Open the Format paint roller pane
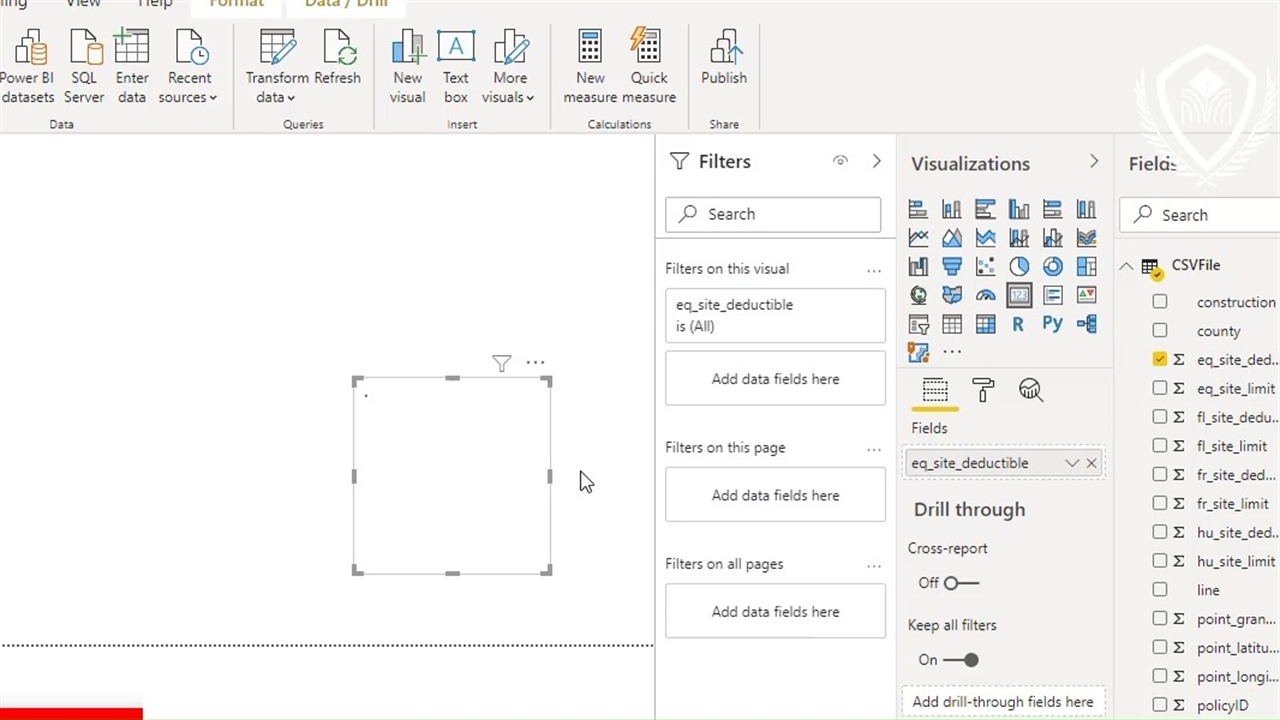The height and width of the screenshot is (720, 1280). [x=983, y=391]
